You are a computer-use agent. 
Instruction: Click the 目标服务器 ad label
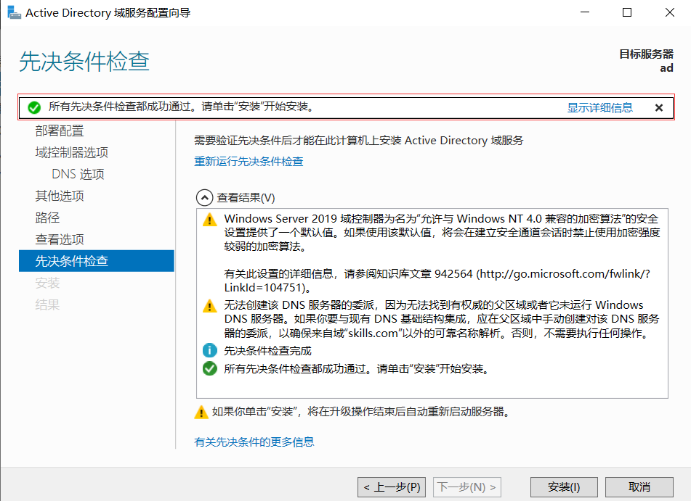646,61
